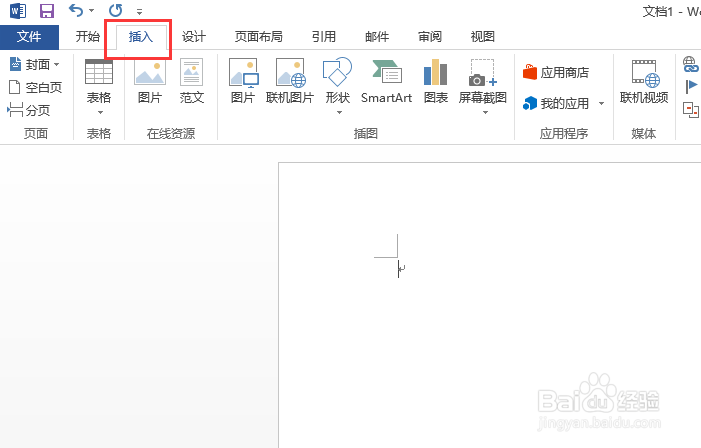Open 范文 sample documents
This screenshot has width=701, height=448.
(x=192, y=81)
